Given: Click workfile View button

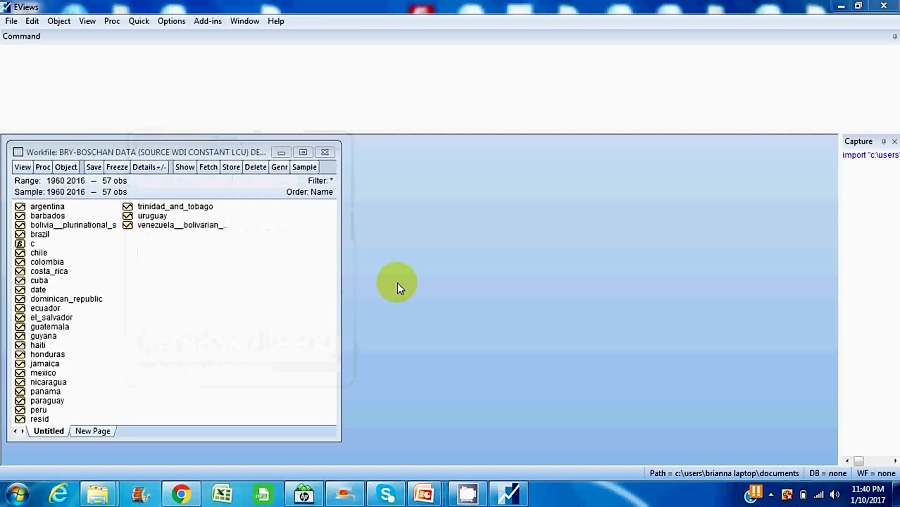Looking at the screenshot, I should click(22, 167).
